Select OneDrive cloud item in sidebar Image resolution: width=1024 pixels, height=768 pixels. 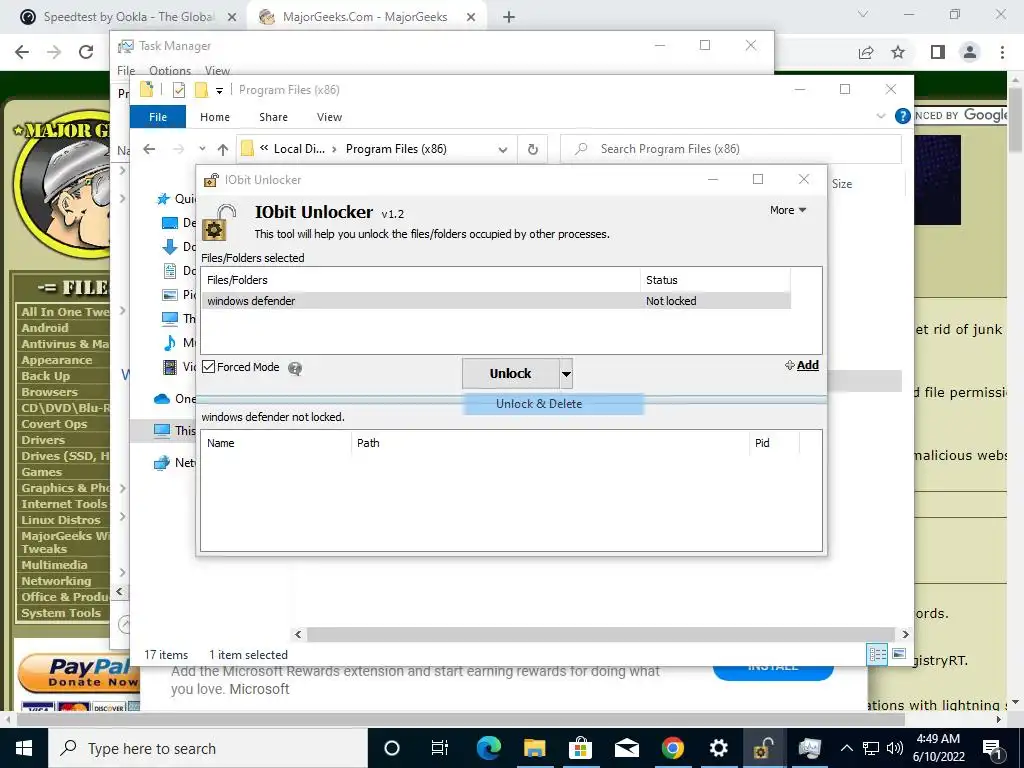point(162,399)
